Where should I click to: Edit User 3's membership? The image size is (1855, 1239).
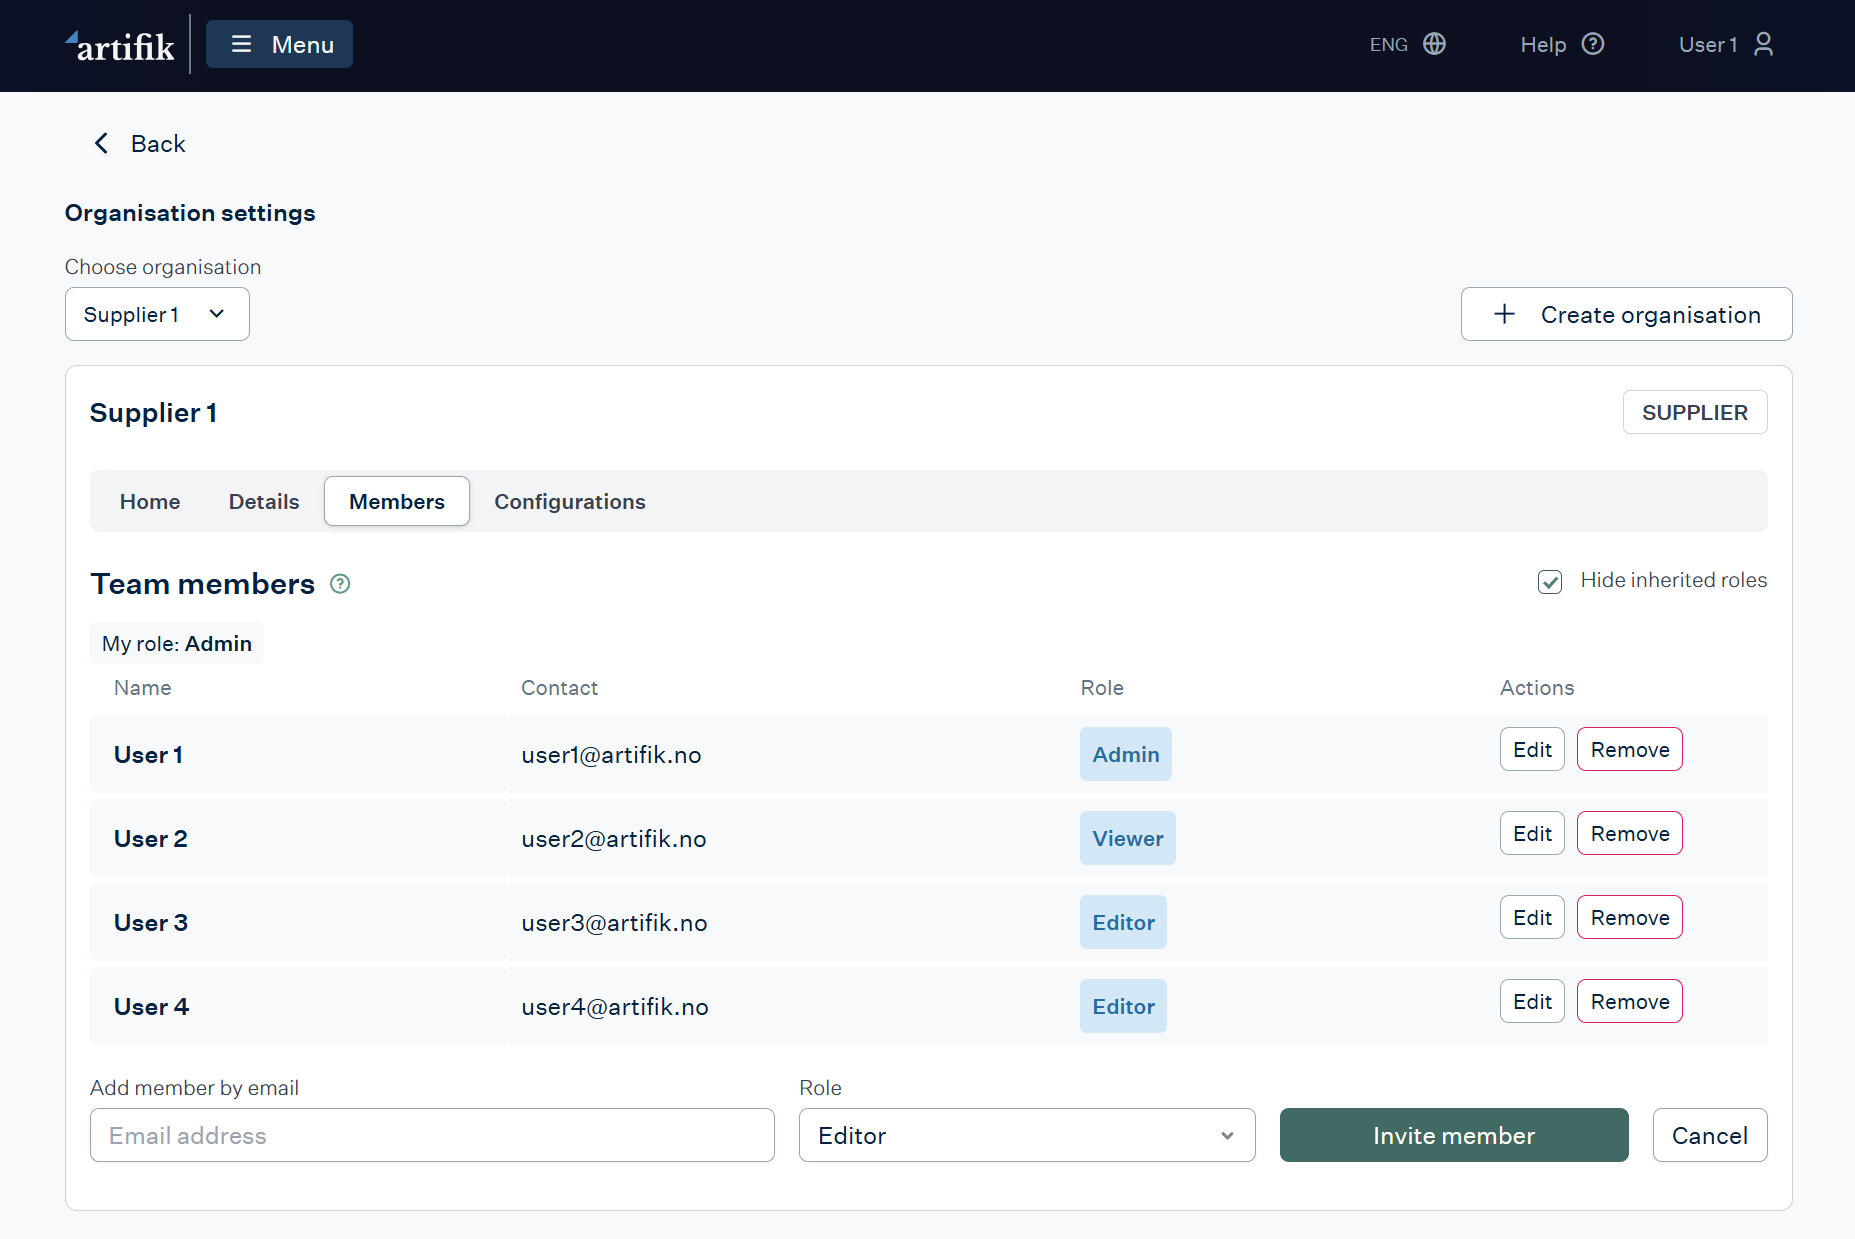point(1532,917)
